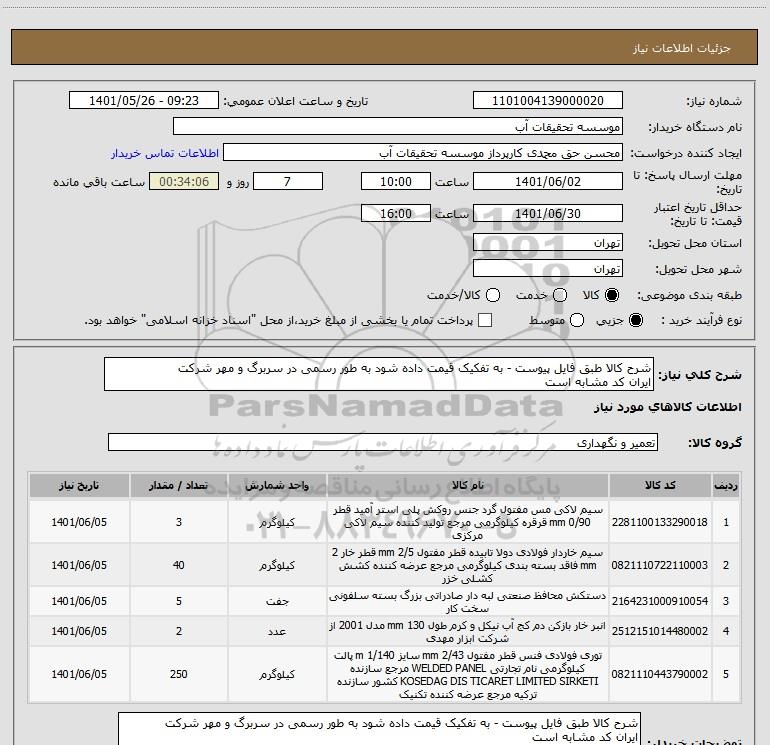Click the buyer name field موسسه تحقیقات آب
The image size is (770, 745).
(398, 127)
